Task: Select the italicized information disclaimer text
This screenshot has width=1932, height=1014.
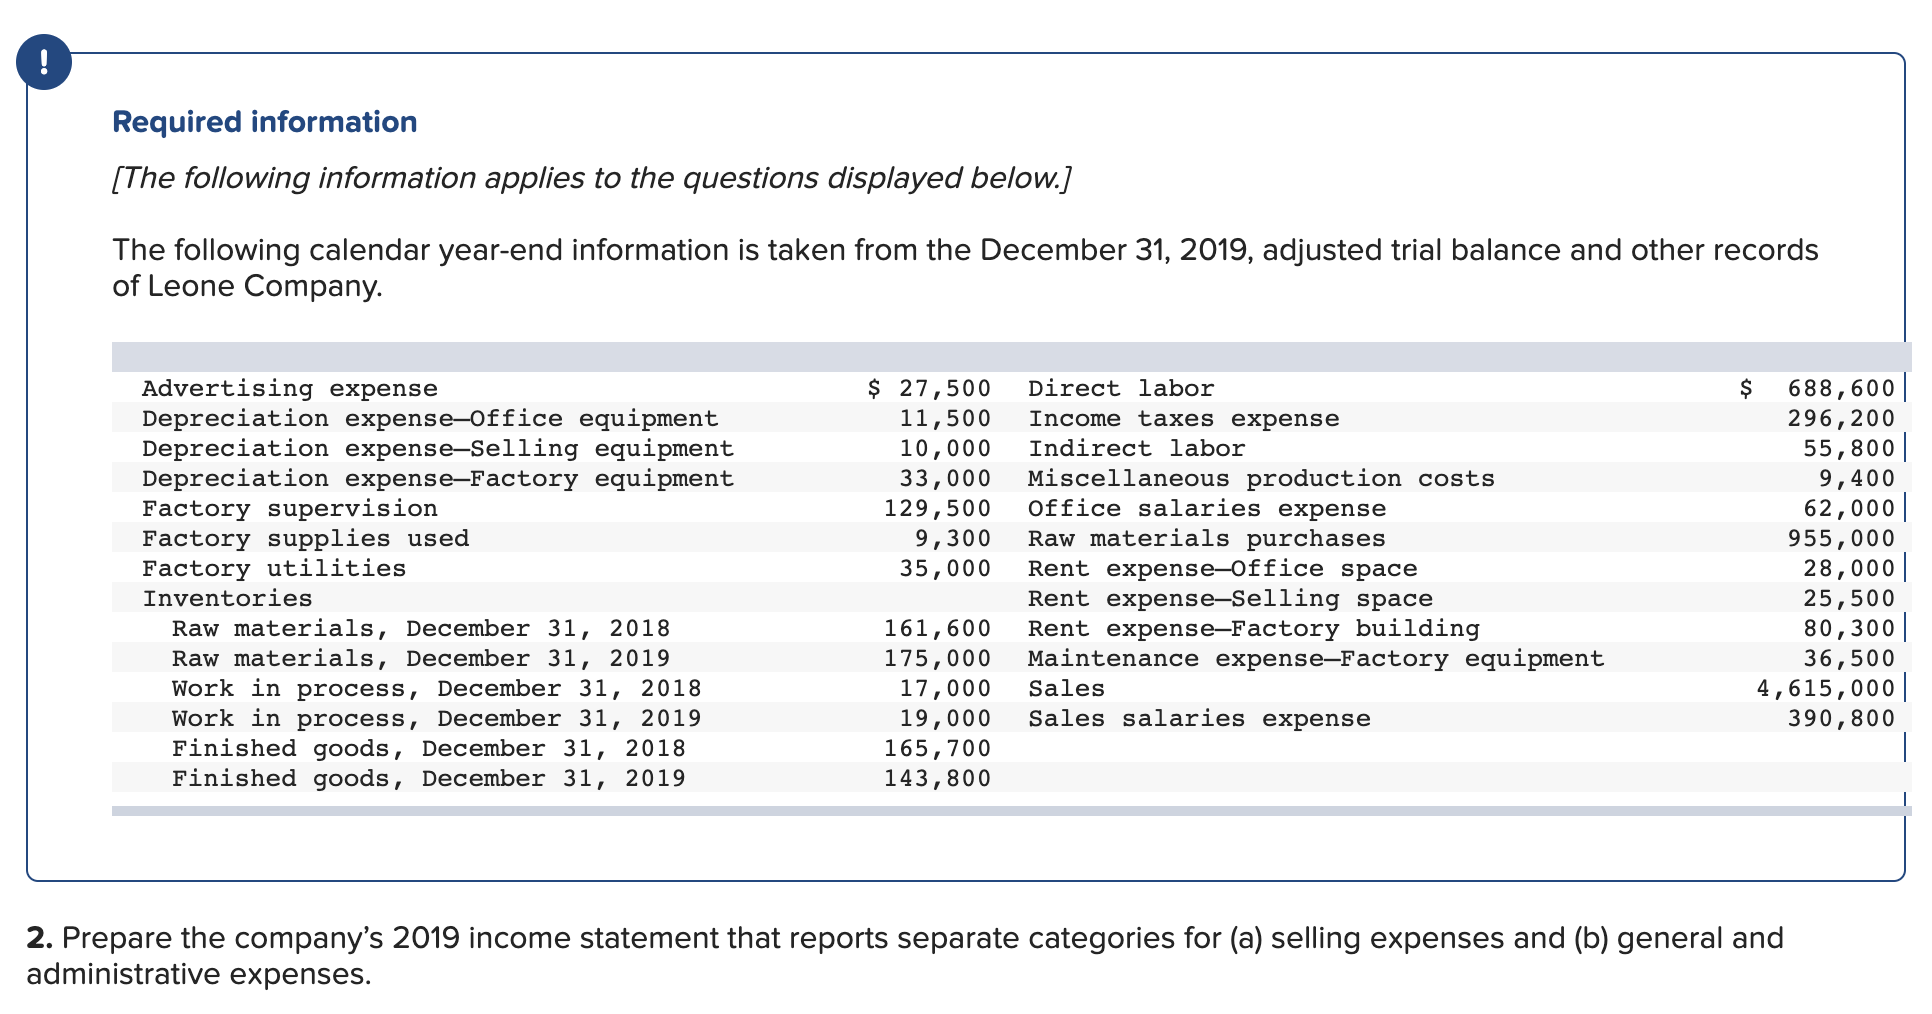Action: pyautogui.click(x=590, y=177)
